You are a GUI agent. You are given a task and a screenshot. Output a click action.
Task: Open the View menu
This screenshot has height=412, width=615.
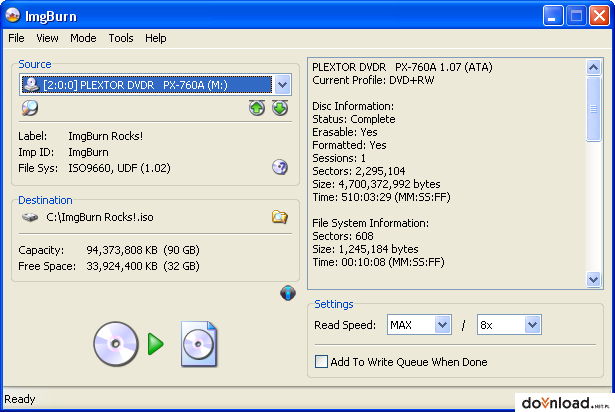(x=47, y=38)
